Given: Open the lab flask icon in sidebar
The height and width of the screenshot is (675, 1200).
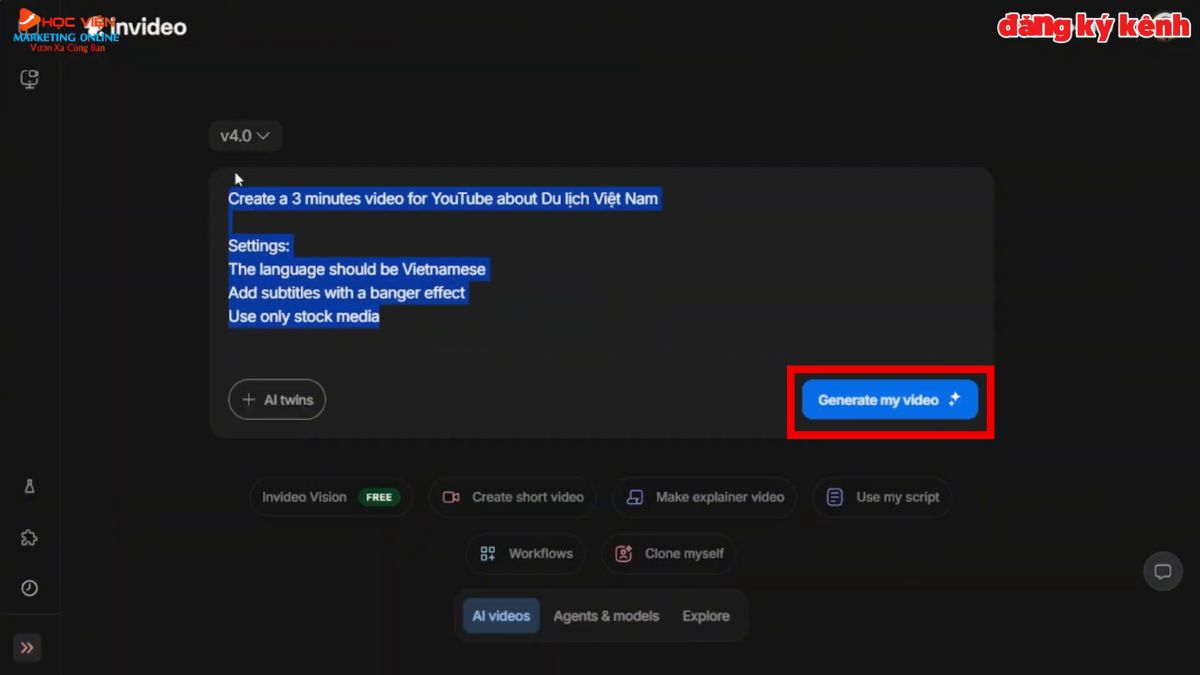Looking at the screenshot, I should point(29,487).
